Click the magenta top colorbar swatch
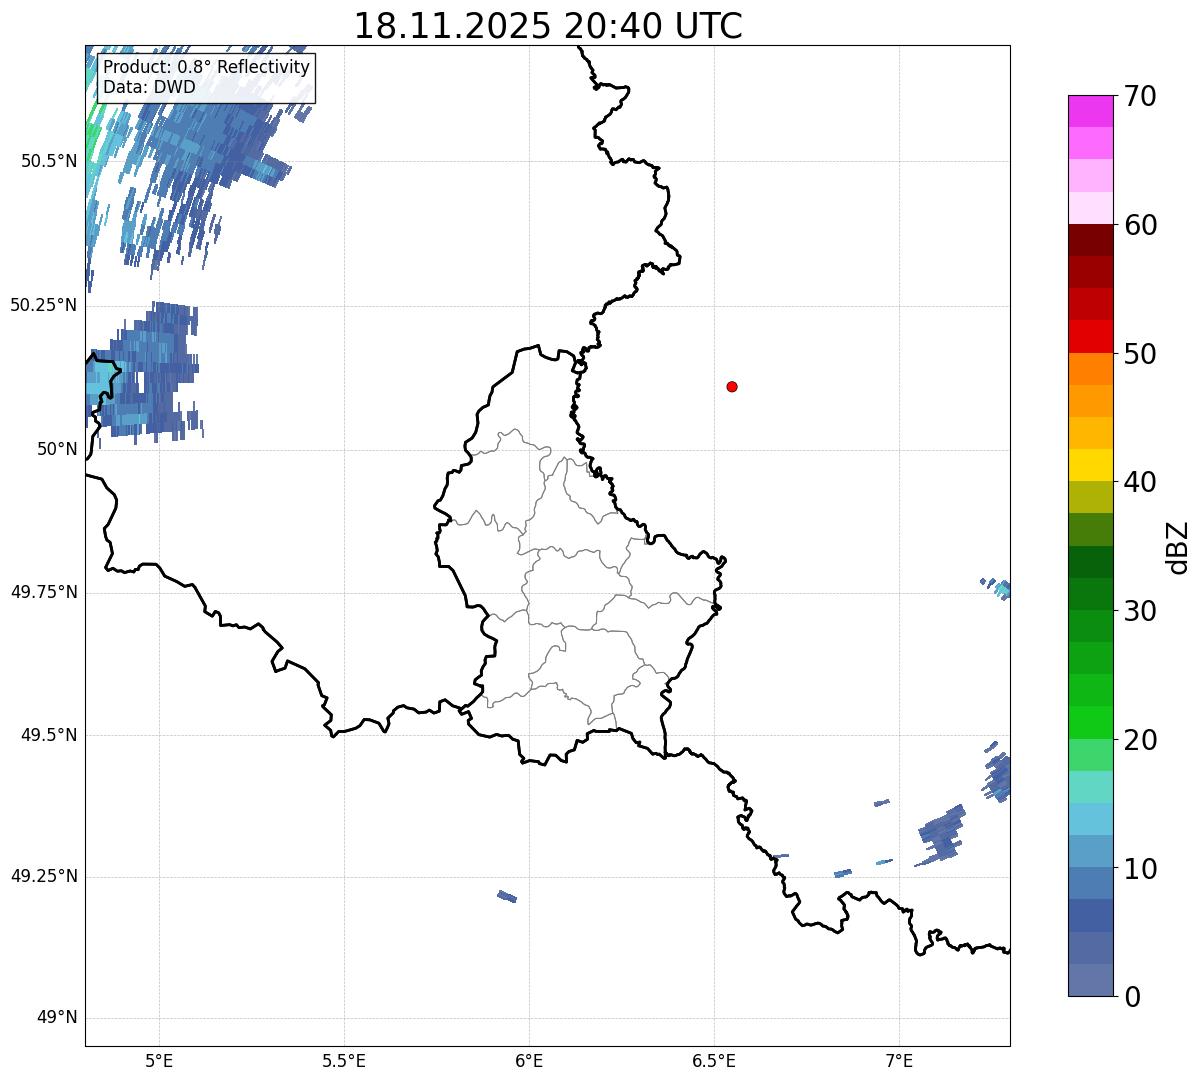This screenshot has height=1081, width=1202. (x=1090, y=111)
